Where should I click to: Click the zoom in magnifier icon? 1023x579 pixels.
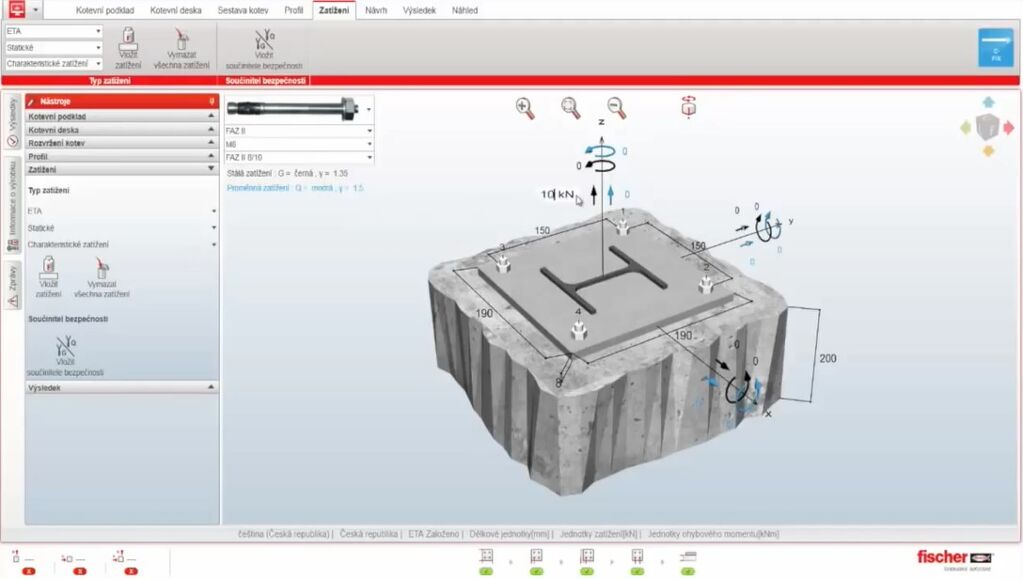525,108
